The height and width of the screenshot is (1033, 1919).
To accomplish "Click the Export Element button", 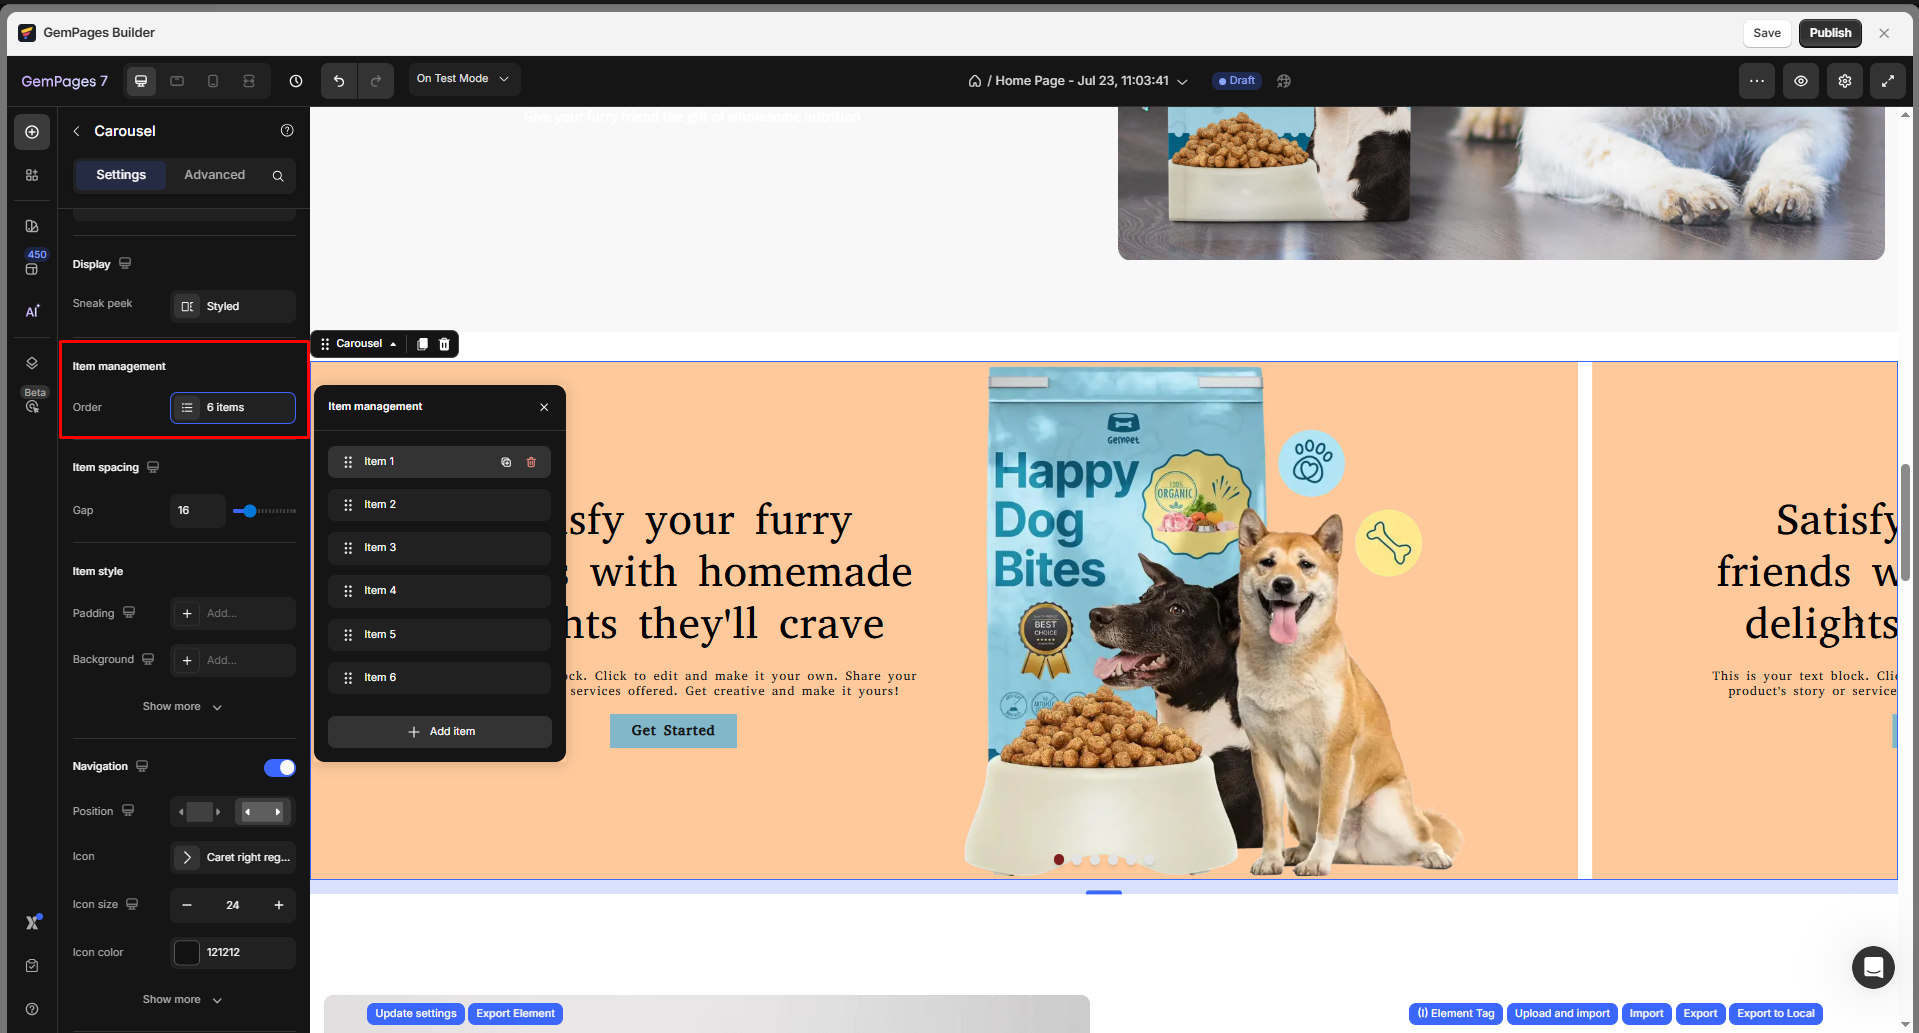I will (x=515, y=1014).
